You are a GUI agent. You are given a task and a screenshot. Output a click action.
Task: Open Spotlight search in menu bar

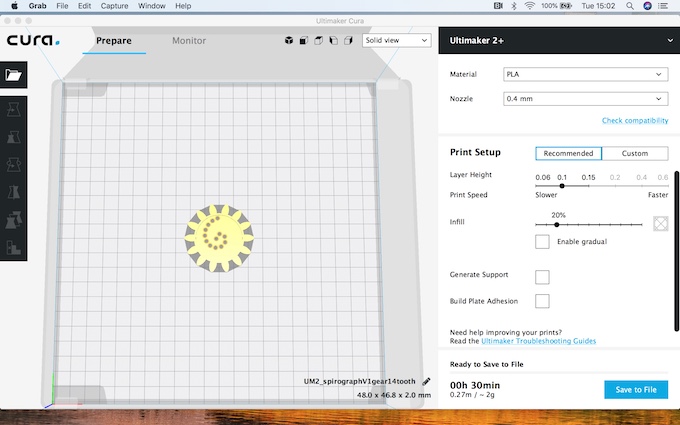630,6
